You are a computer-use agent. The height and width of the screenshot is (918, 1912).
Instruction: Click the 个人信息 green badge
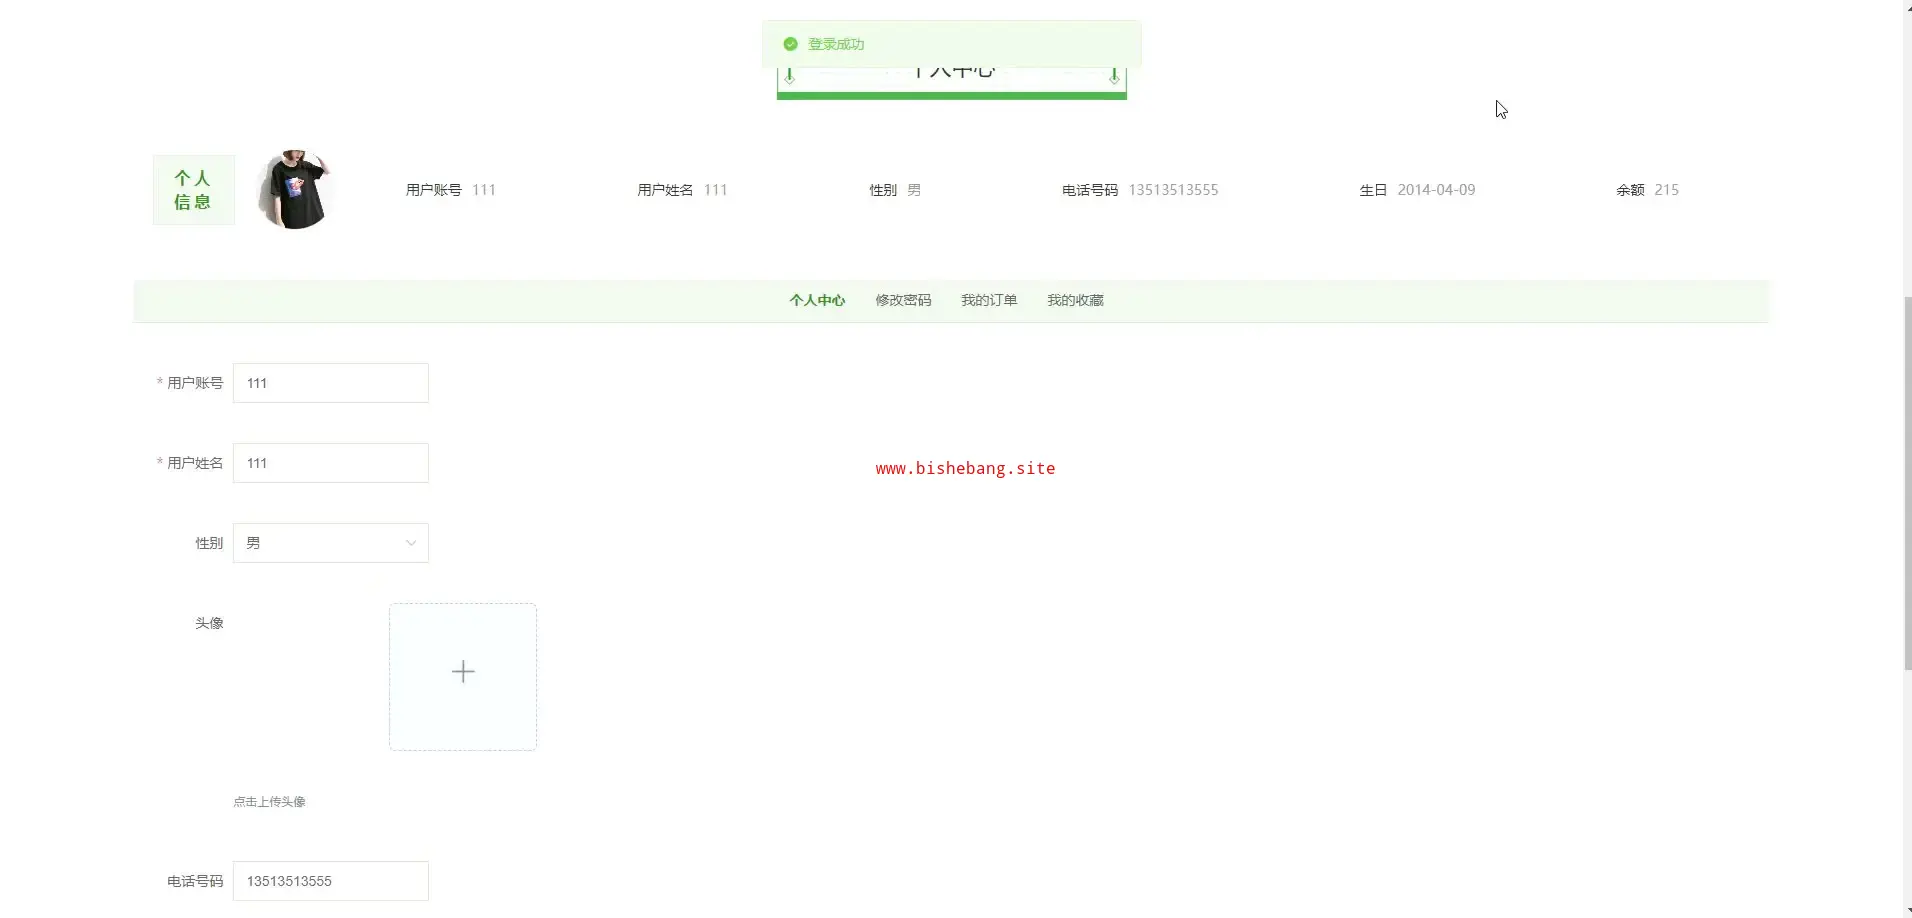coord(193,190)
